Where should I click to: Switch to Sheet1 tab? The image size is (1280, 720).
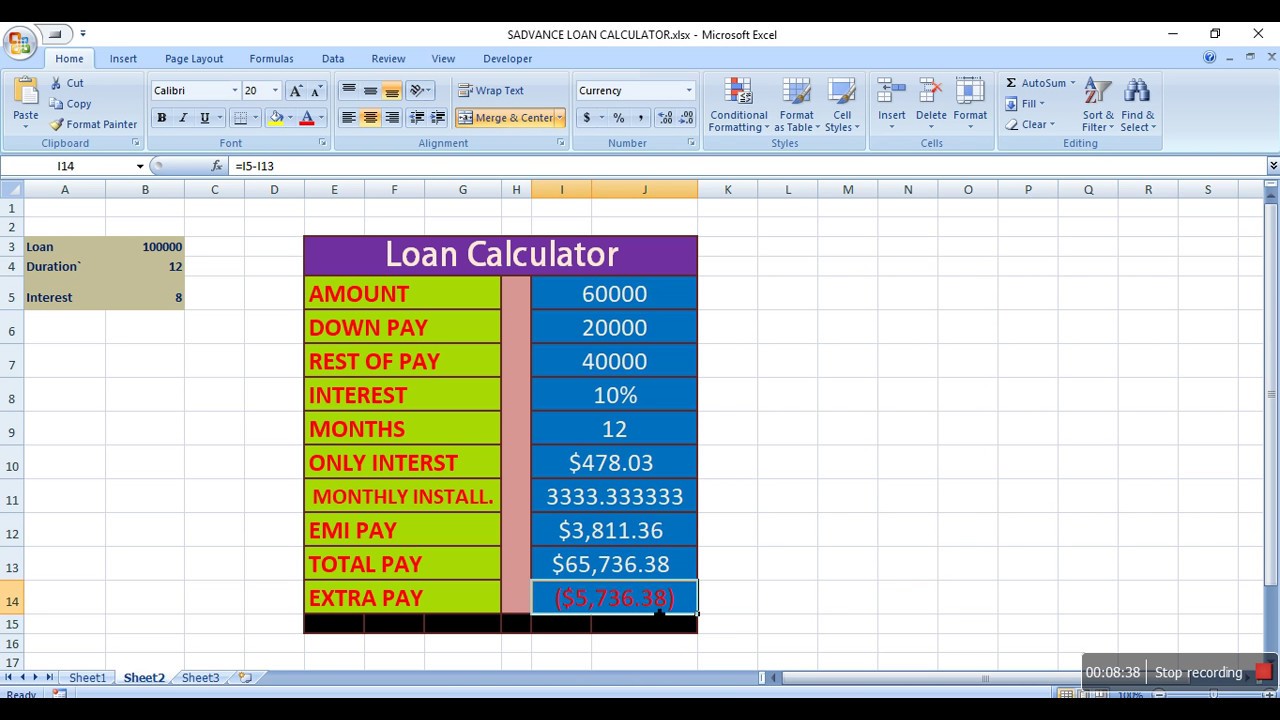(x=87, y=678)
